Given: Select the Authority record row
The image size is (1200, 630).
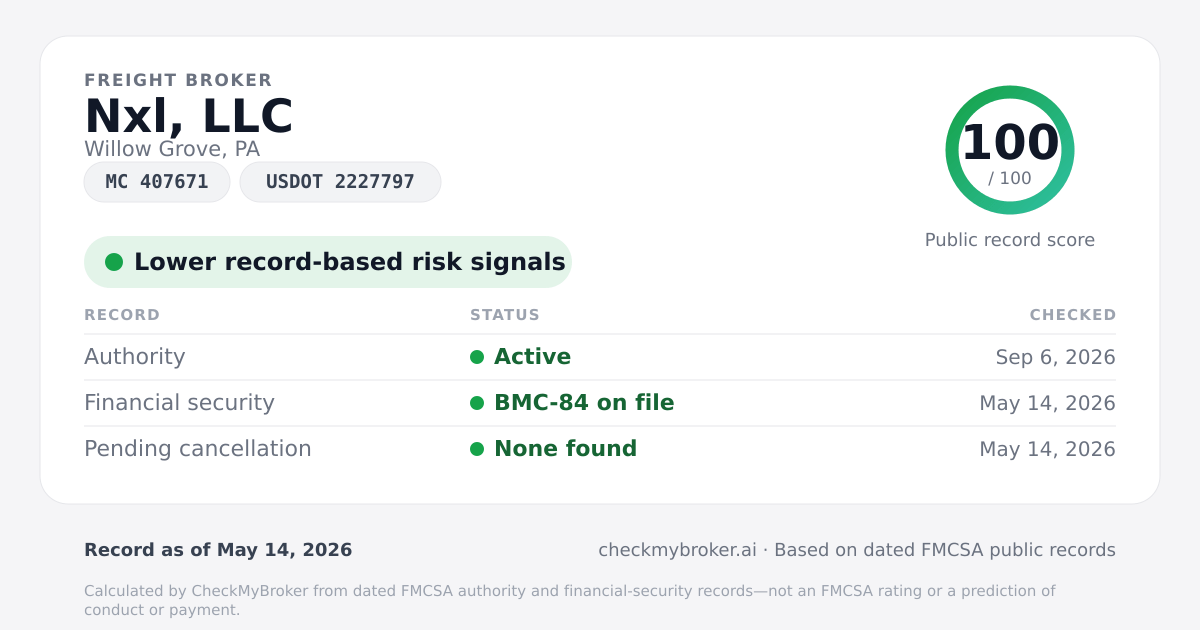Looking at the screenshot, I should [600, 357].
